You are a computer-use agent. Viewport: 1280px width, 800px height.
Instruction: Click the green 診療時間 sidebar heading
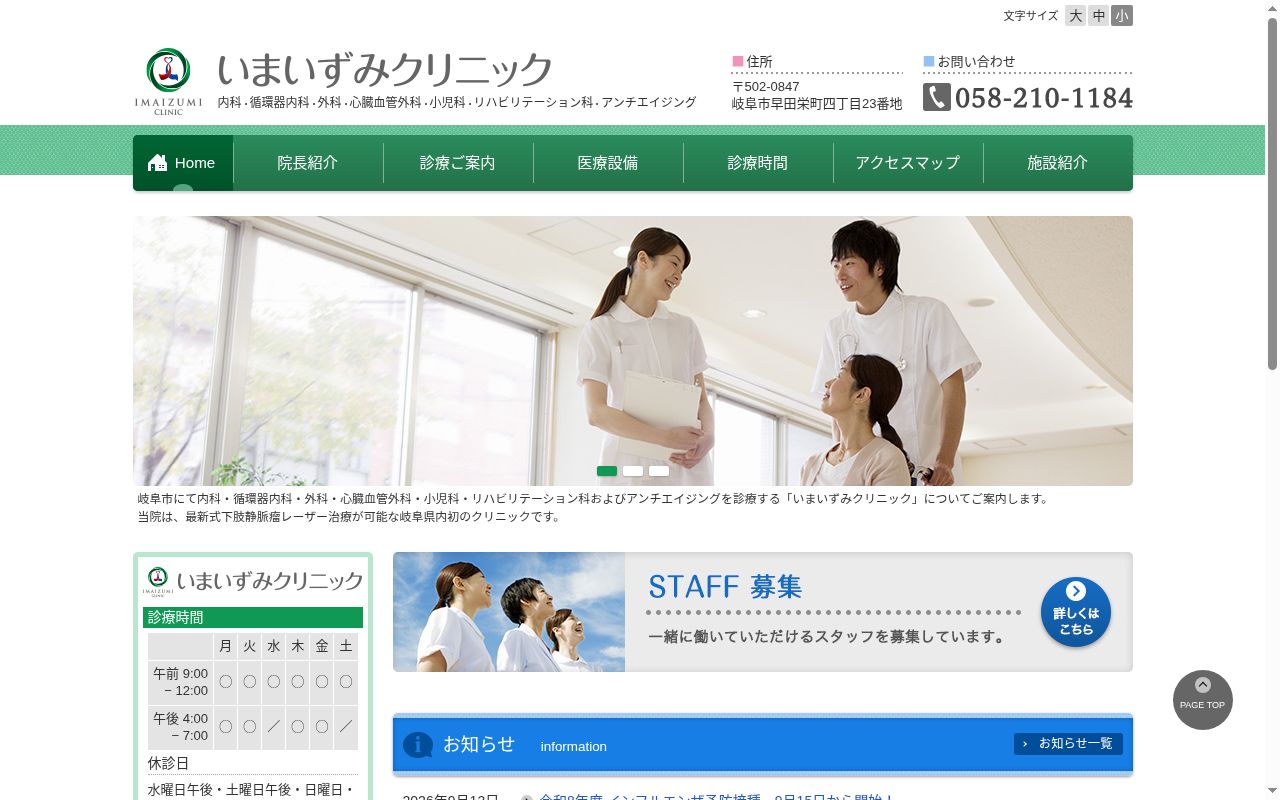(x=253, y=617)
